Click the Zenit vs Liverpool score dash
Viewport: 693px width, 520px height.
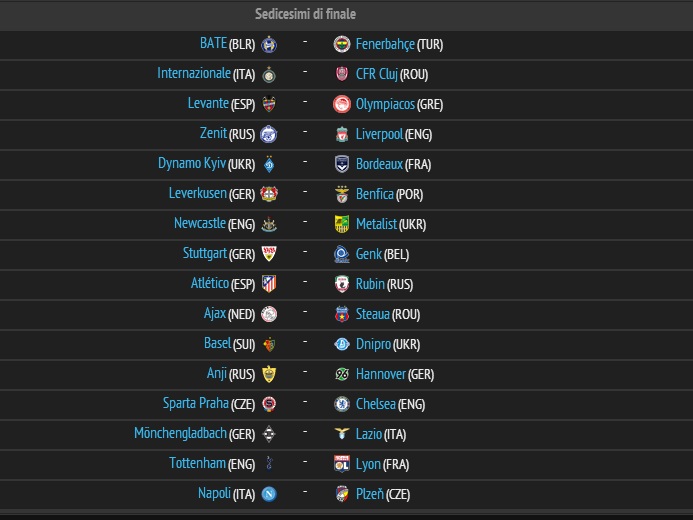[304, 133]
